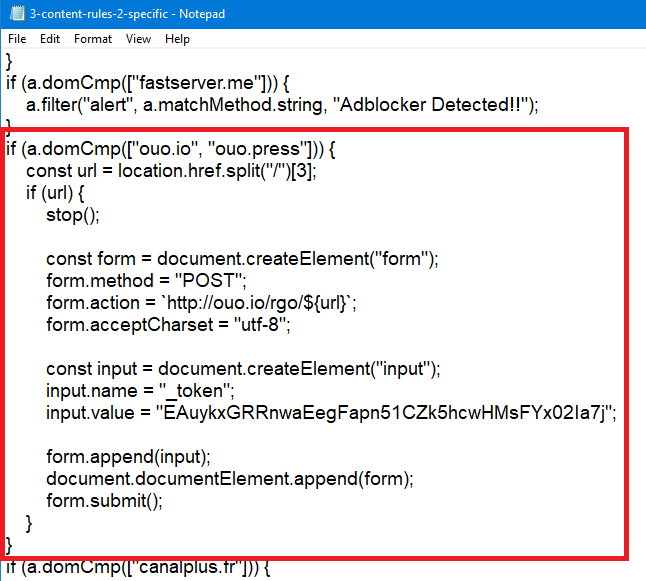This screenshot has height=581, width=646.
Task: Open the Format menu
Action: pos(93,39)
